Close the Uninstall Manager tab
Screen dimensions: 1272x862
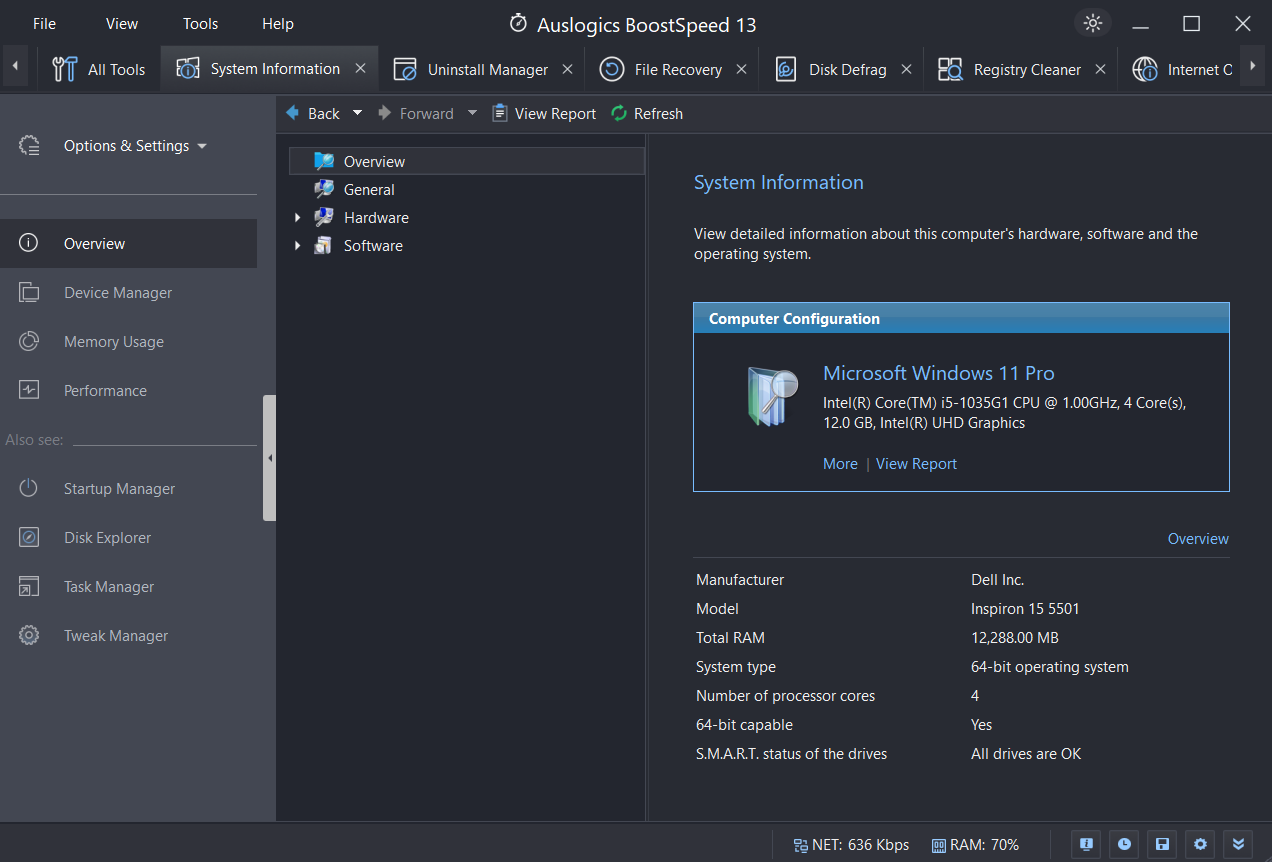(567, 69)
